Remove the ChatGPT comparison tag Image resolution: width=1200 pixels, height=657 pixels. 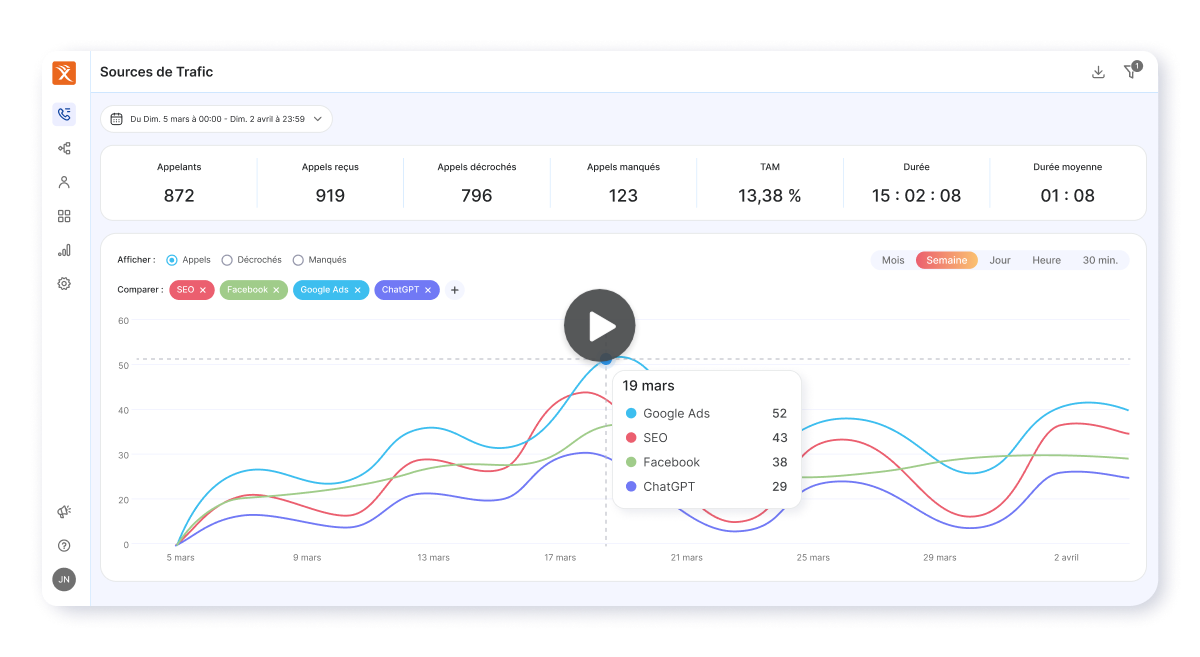click(x=430, y=290)
